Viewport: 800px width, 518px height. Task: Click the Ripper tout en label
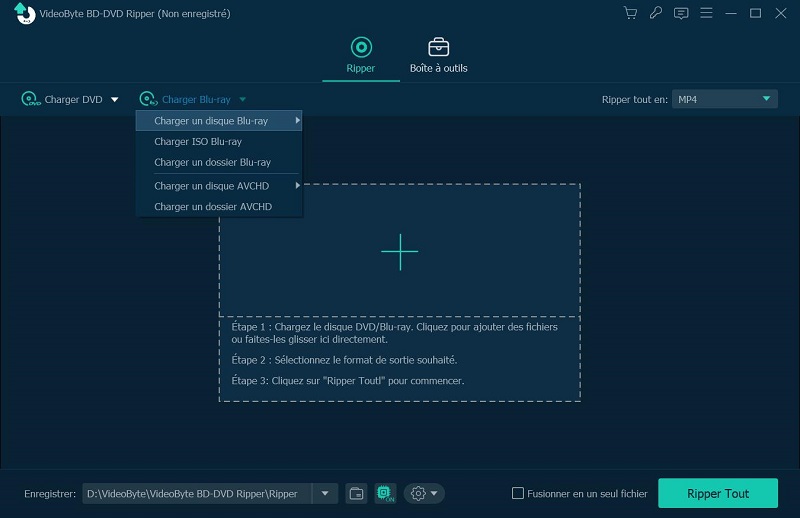(x=634, y=100)
